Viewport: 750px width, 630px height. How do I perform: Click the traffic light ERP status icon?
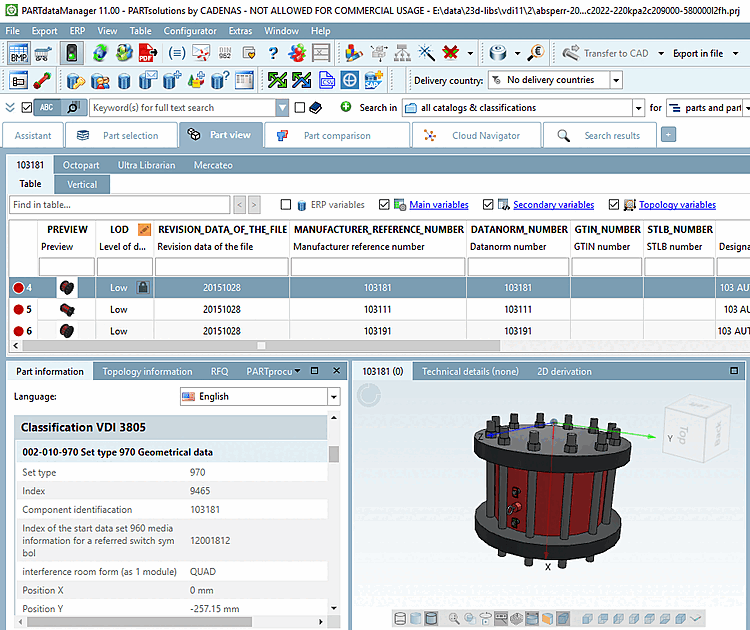[x=71, y=53]
